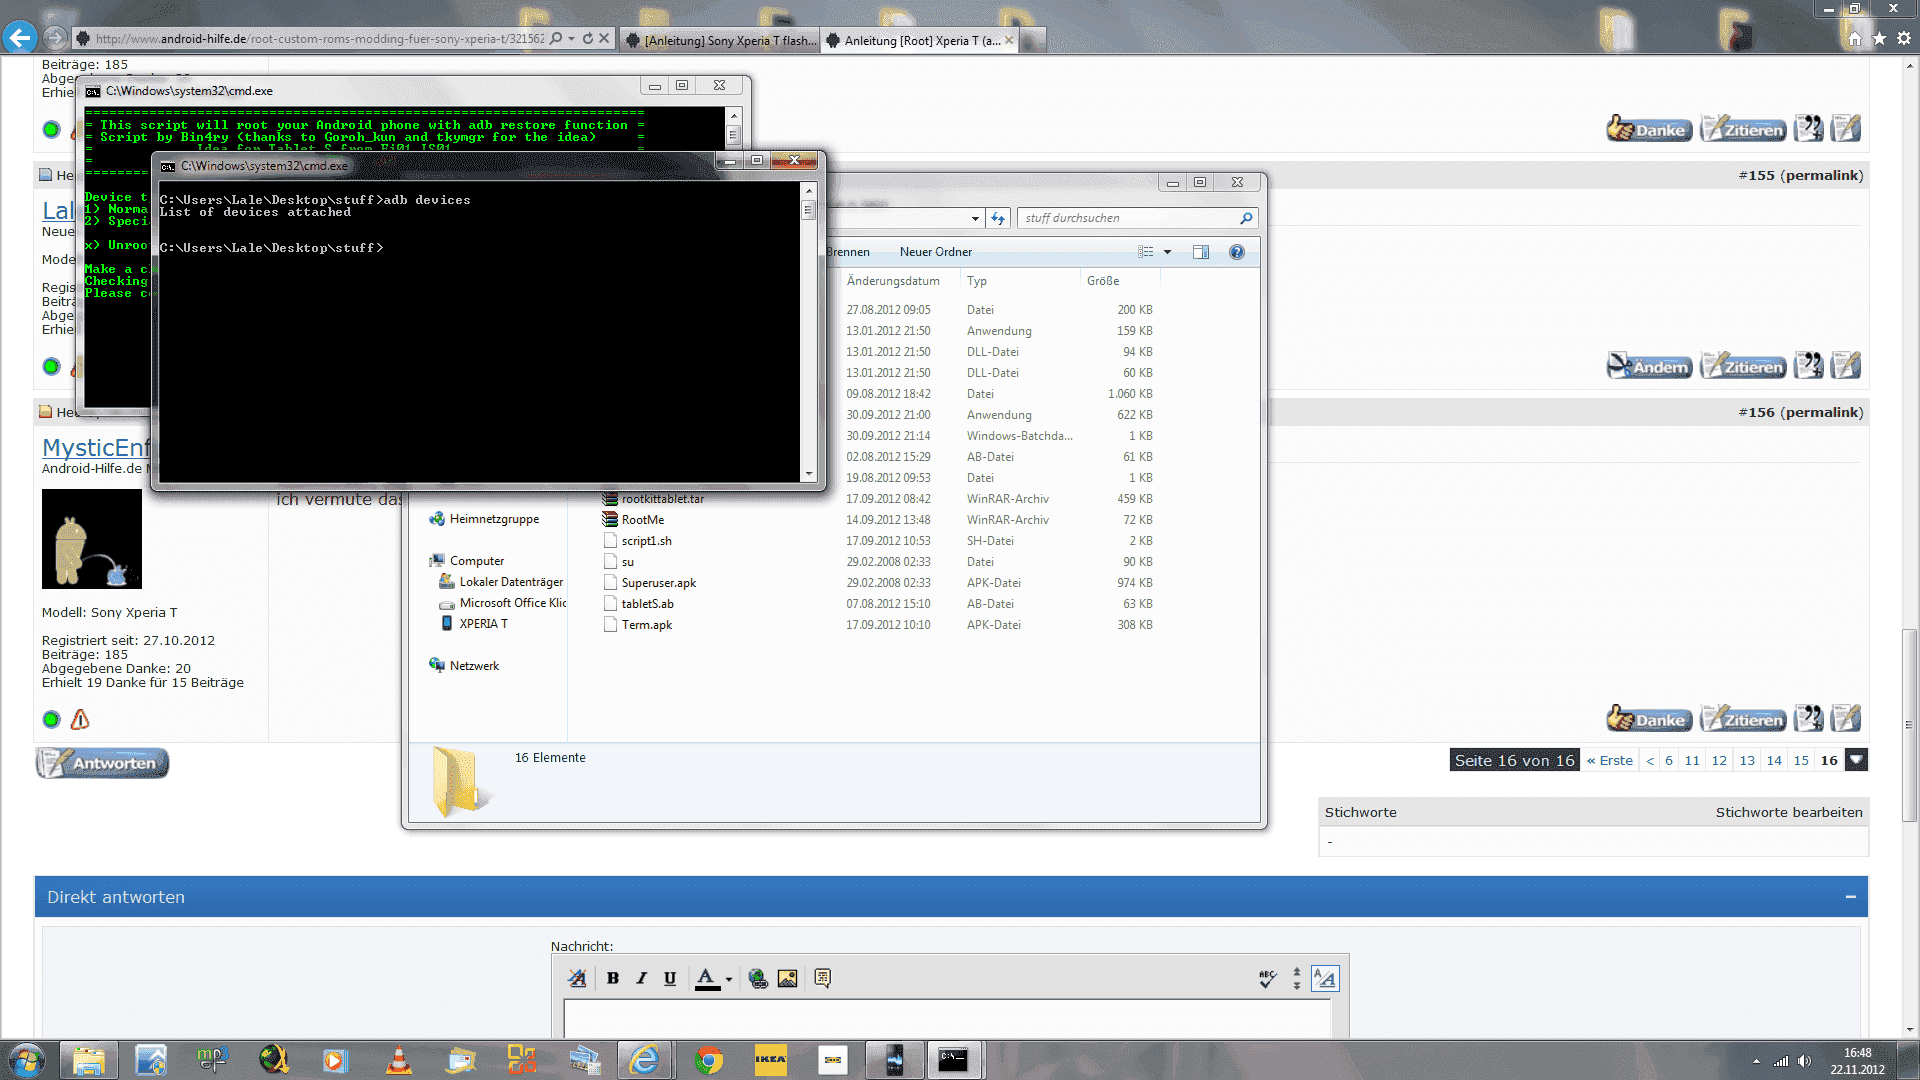Image resolution: width=1920 pixels, height=1080 pixels.
Task: Click Neuer Ordner in Explorer toolbar
Action: (x=935, y=252)
